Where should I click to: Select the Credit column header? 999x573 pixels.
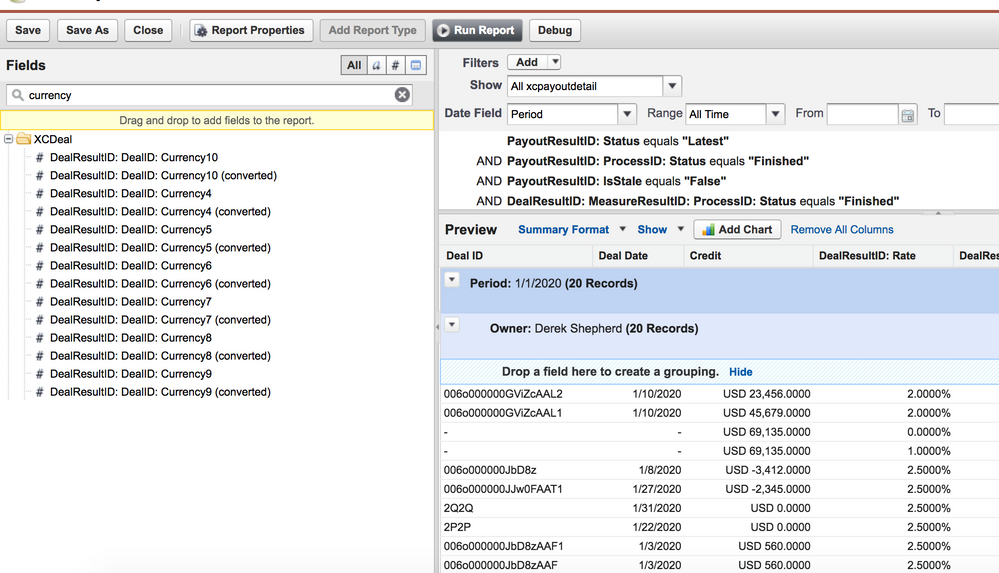(x=748, y=256)
